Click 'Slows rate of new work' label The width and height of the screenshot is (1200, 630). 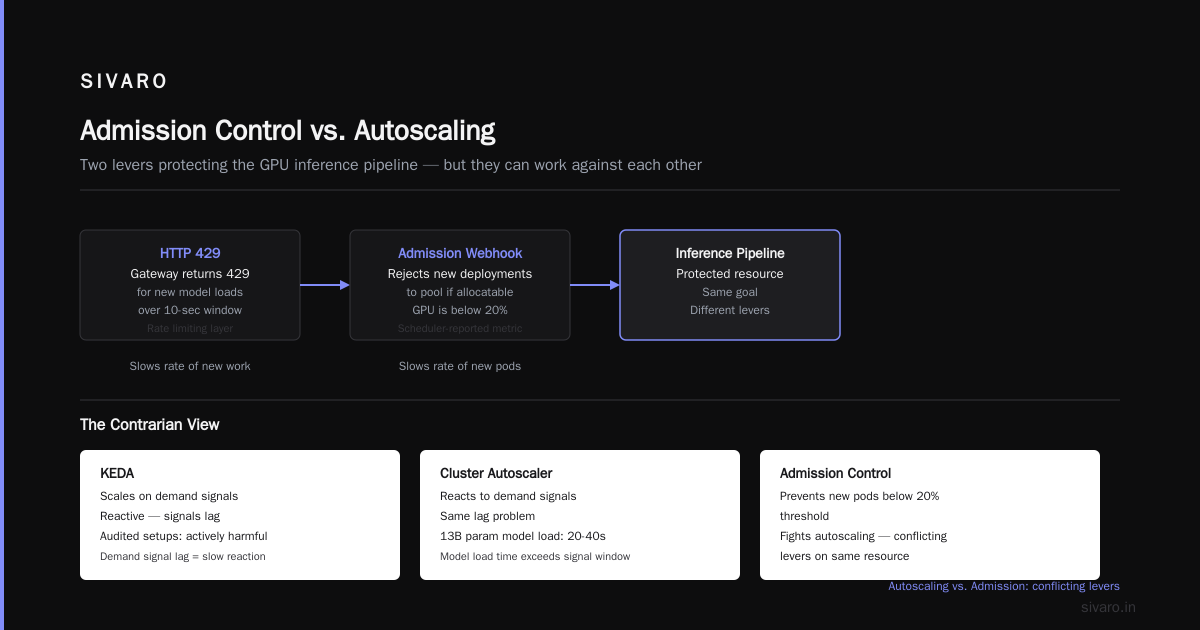pos(190,366)
